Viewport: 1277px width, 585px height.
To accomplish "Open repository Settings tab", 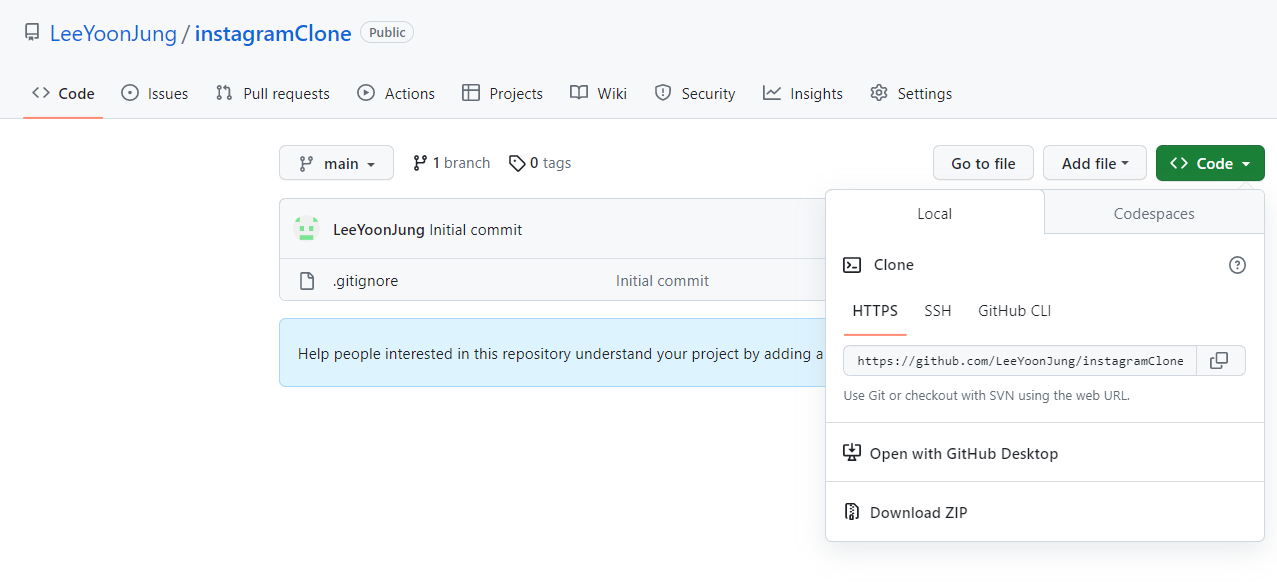I will coord(911,93).
